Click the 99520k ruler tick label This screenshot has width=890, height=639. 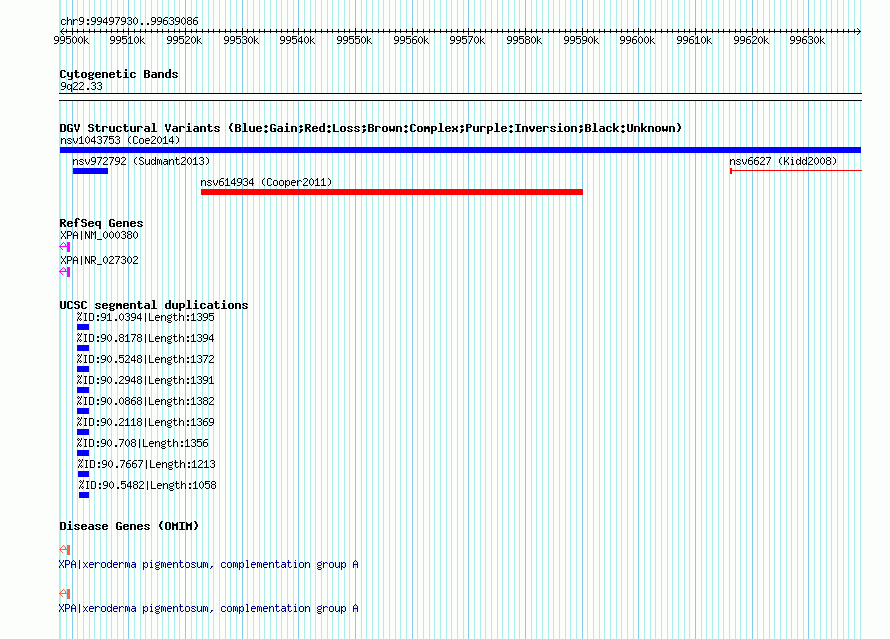tap(184, 40)
